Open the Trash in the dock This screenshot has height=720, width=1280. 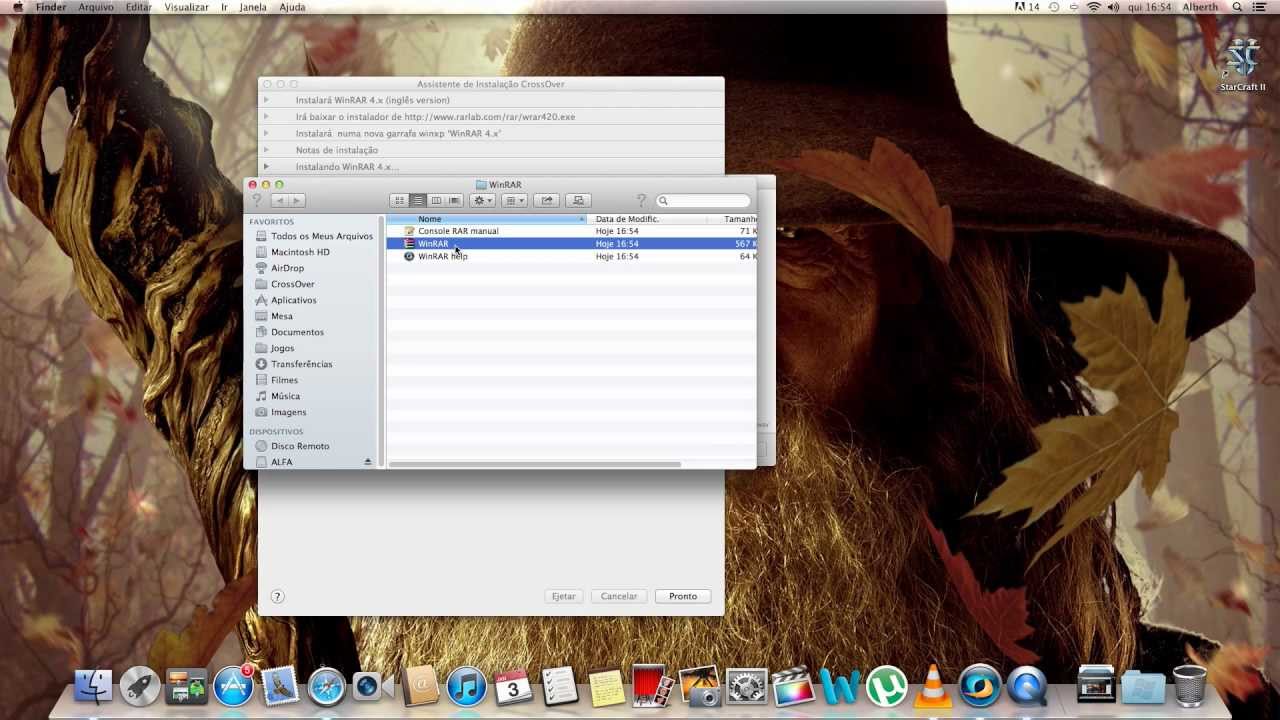[1189, 687]
